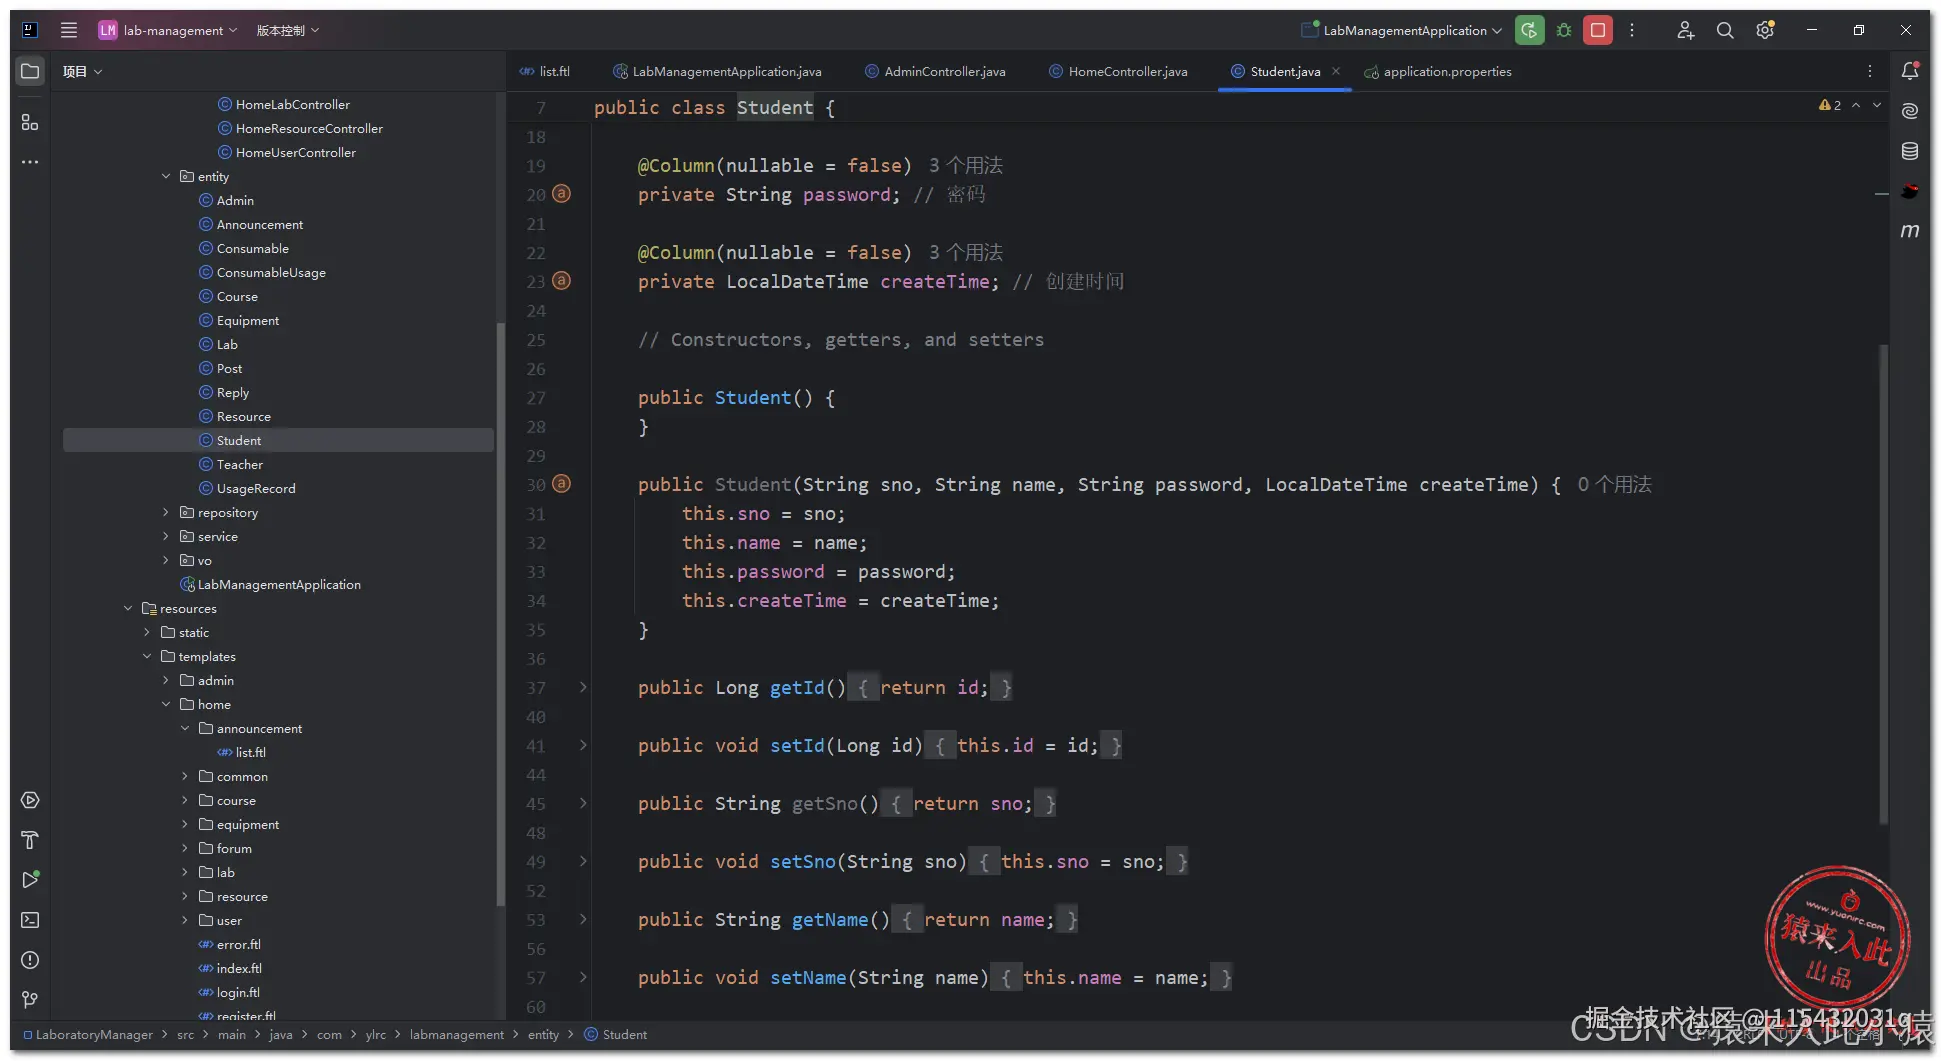The width and height of the screenshot is (1941, 1061).
Task: Open the Run tool window
Action: pyautogui.click(x=30, y=880)
